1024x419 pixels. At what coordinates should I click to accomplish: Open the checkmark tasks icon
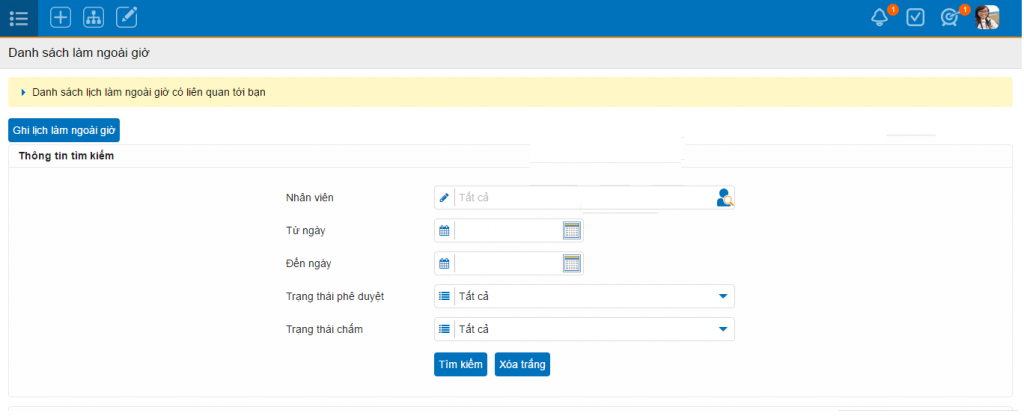tap(915, 17)
